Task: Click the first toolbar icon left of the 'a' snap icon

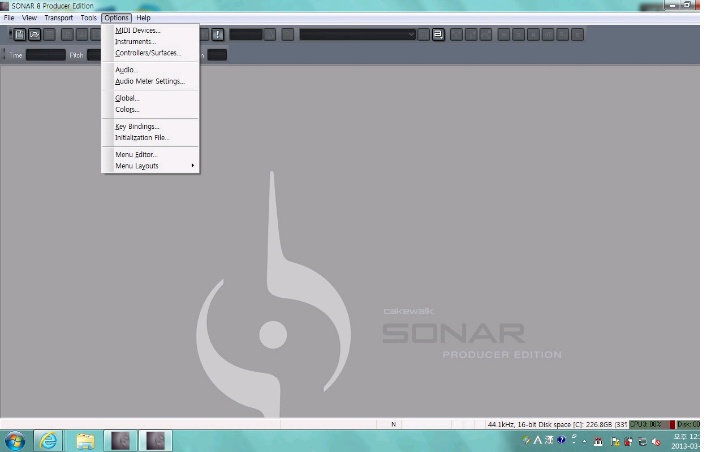Action: (423, 35)
